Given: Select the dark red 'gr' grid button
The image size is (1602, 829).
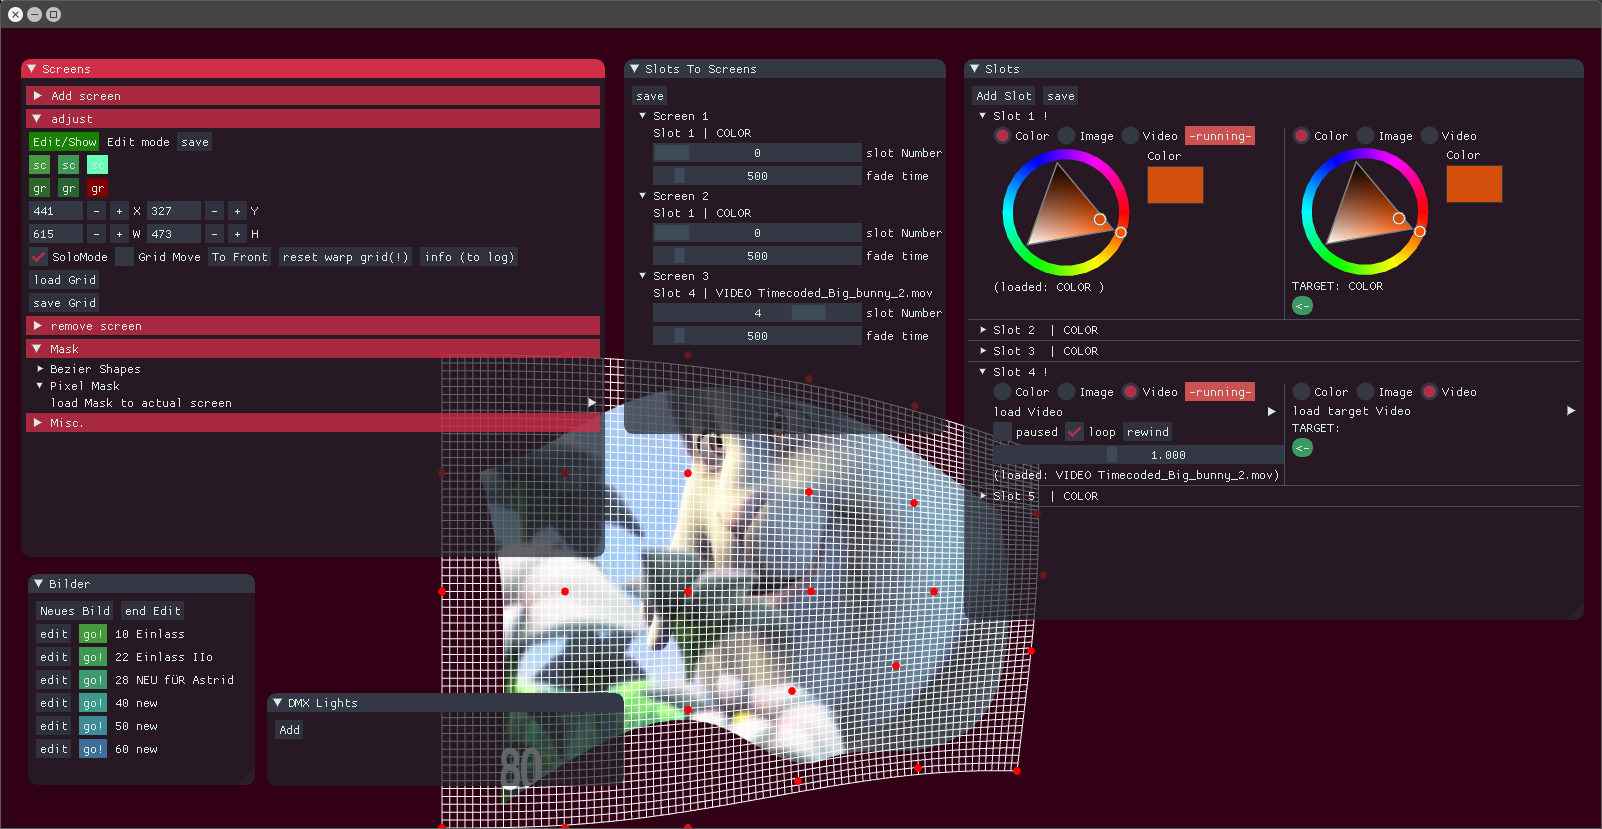Looking at the screenshot, I should click(x=97, y=188).
